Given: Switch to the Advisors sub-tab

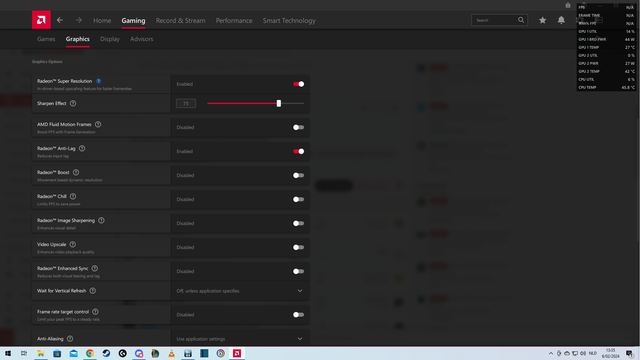Looking at the screenshot, I should 142,39.
